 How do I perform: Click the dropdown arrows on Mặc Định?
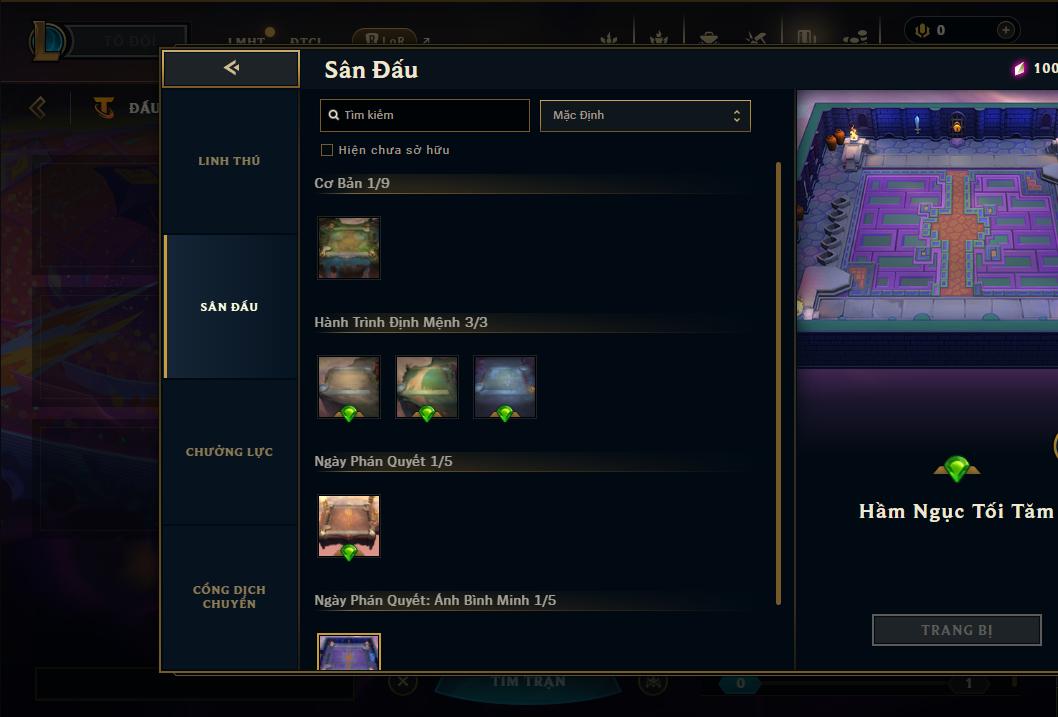click(x=737, y=116)
